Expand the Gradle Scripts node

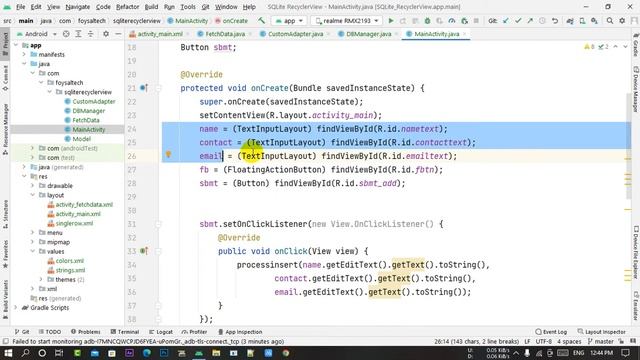pyautogui.click(x=16, y=308)
